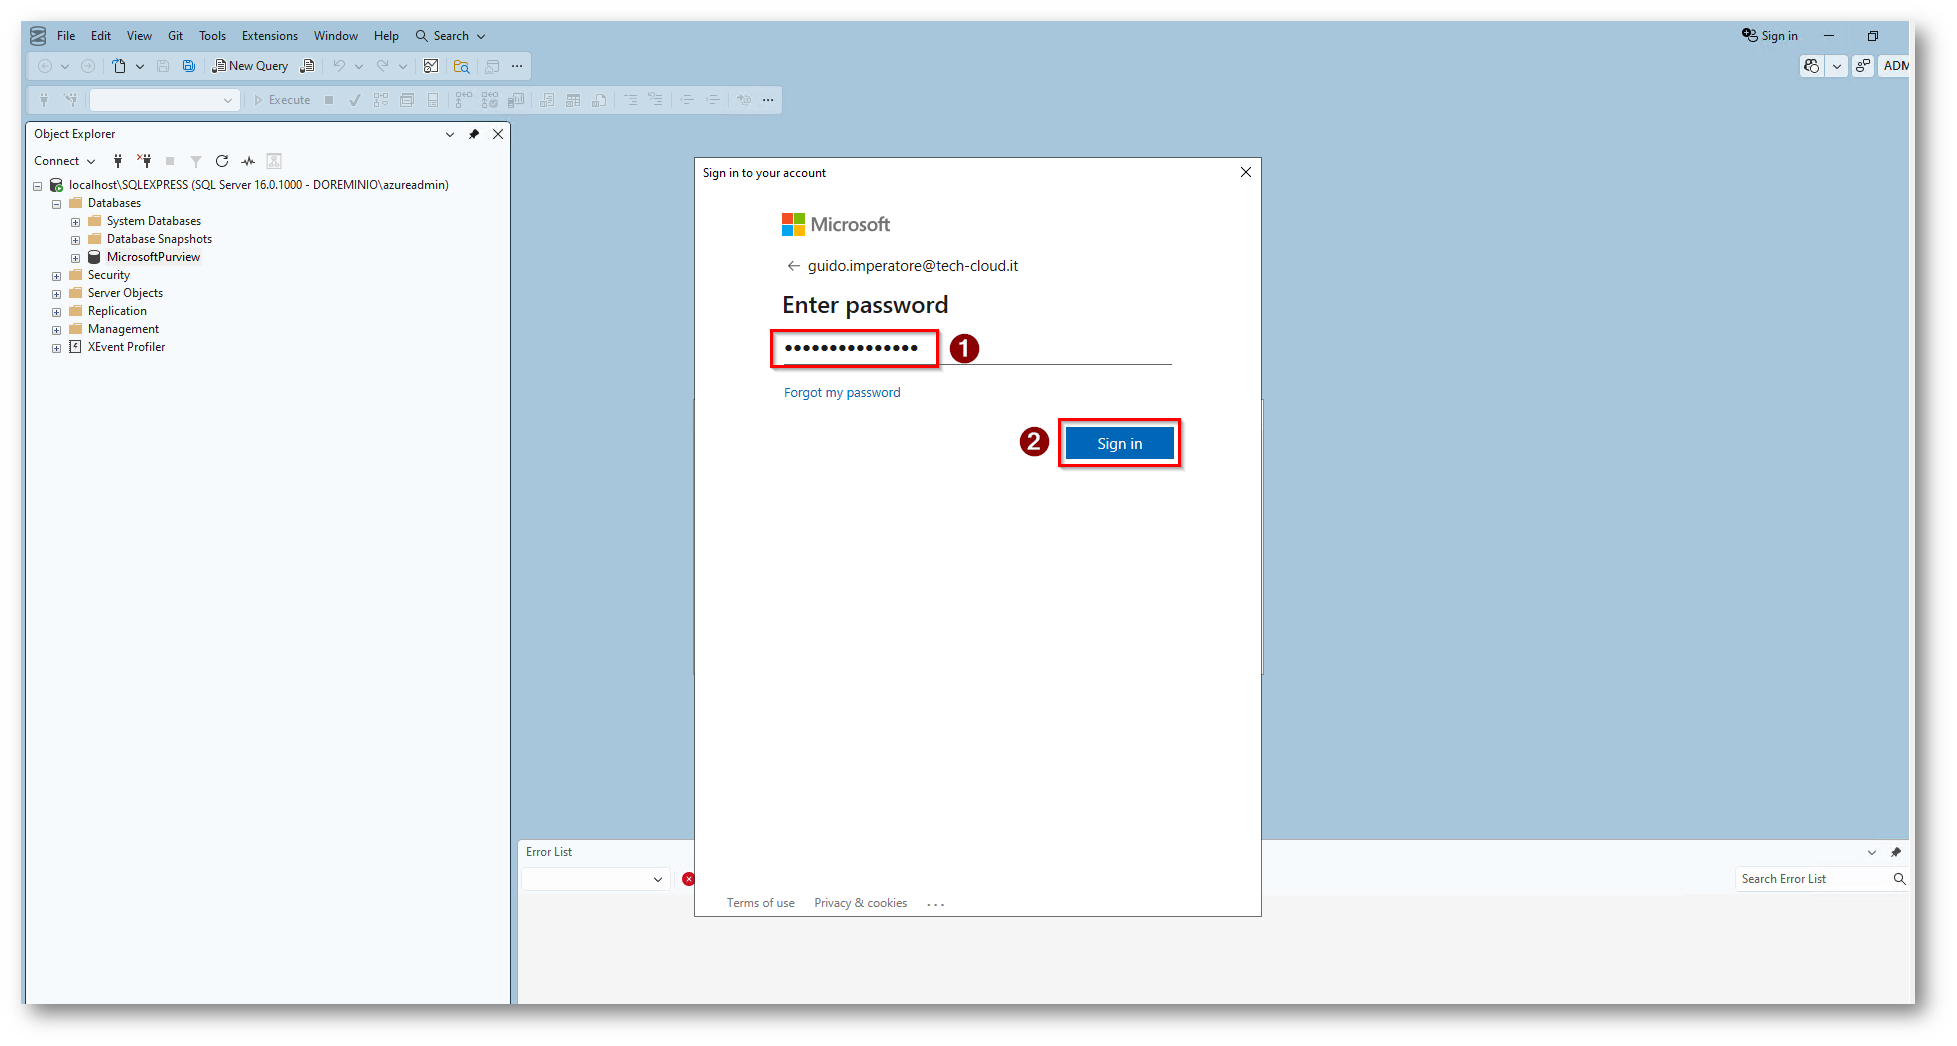The width and height of the screenshot is (1957, 1046).
Task: Open the Git menu
Action: tap(175, 36)
